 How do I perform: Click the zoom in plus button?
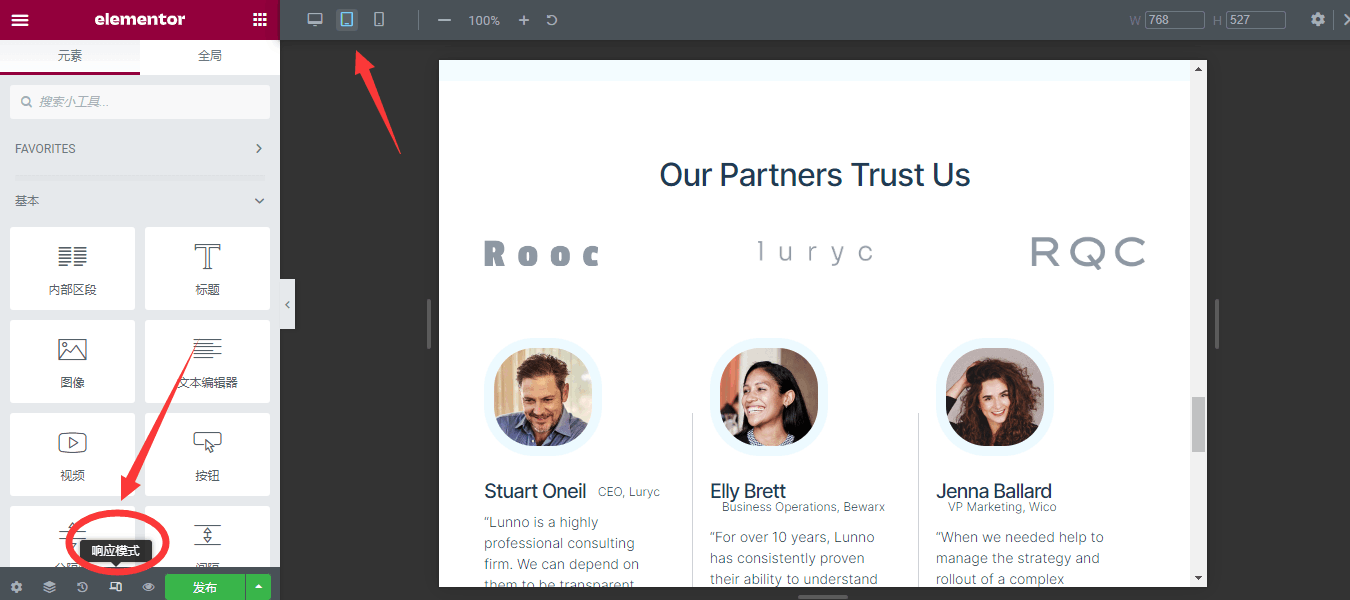(x=524, y=20)
